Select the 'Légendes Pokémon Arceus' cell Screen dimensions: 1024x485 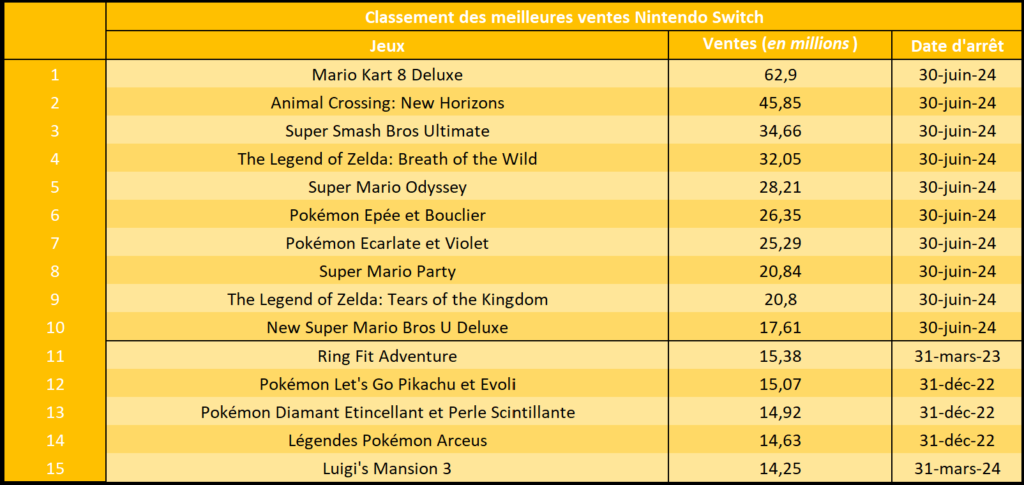tap(387, 441)
